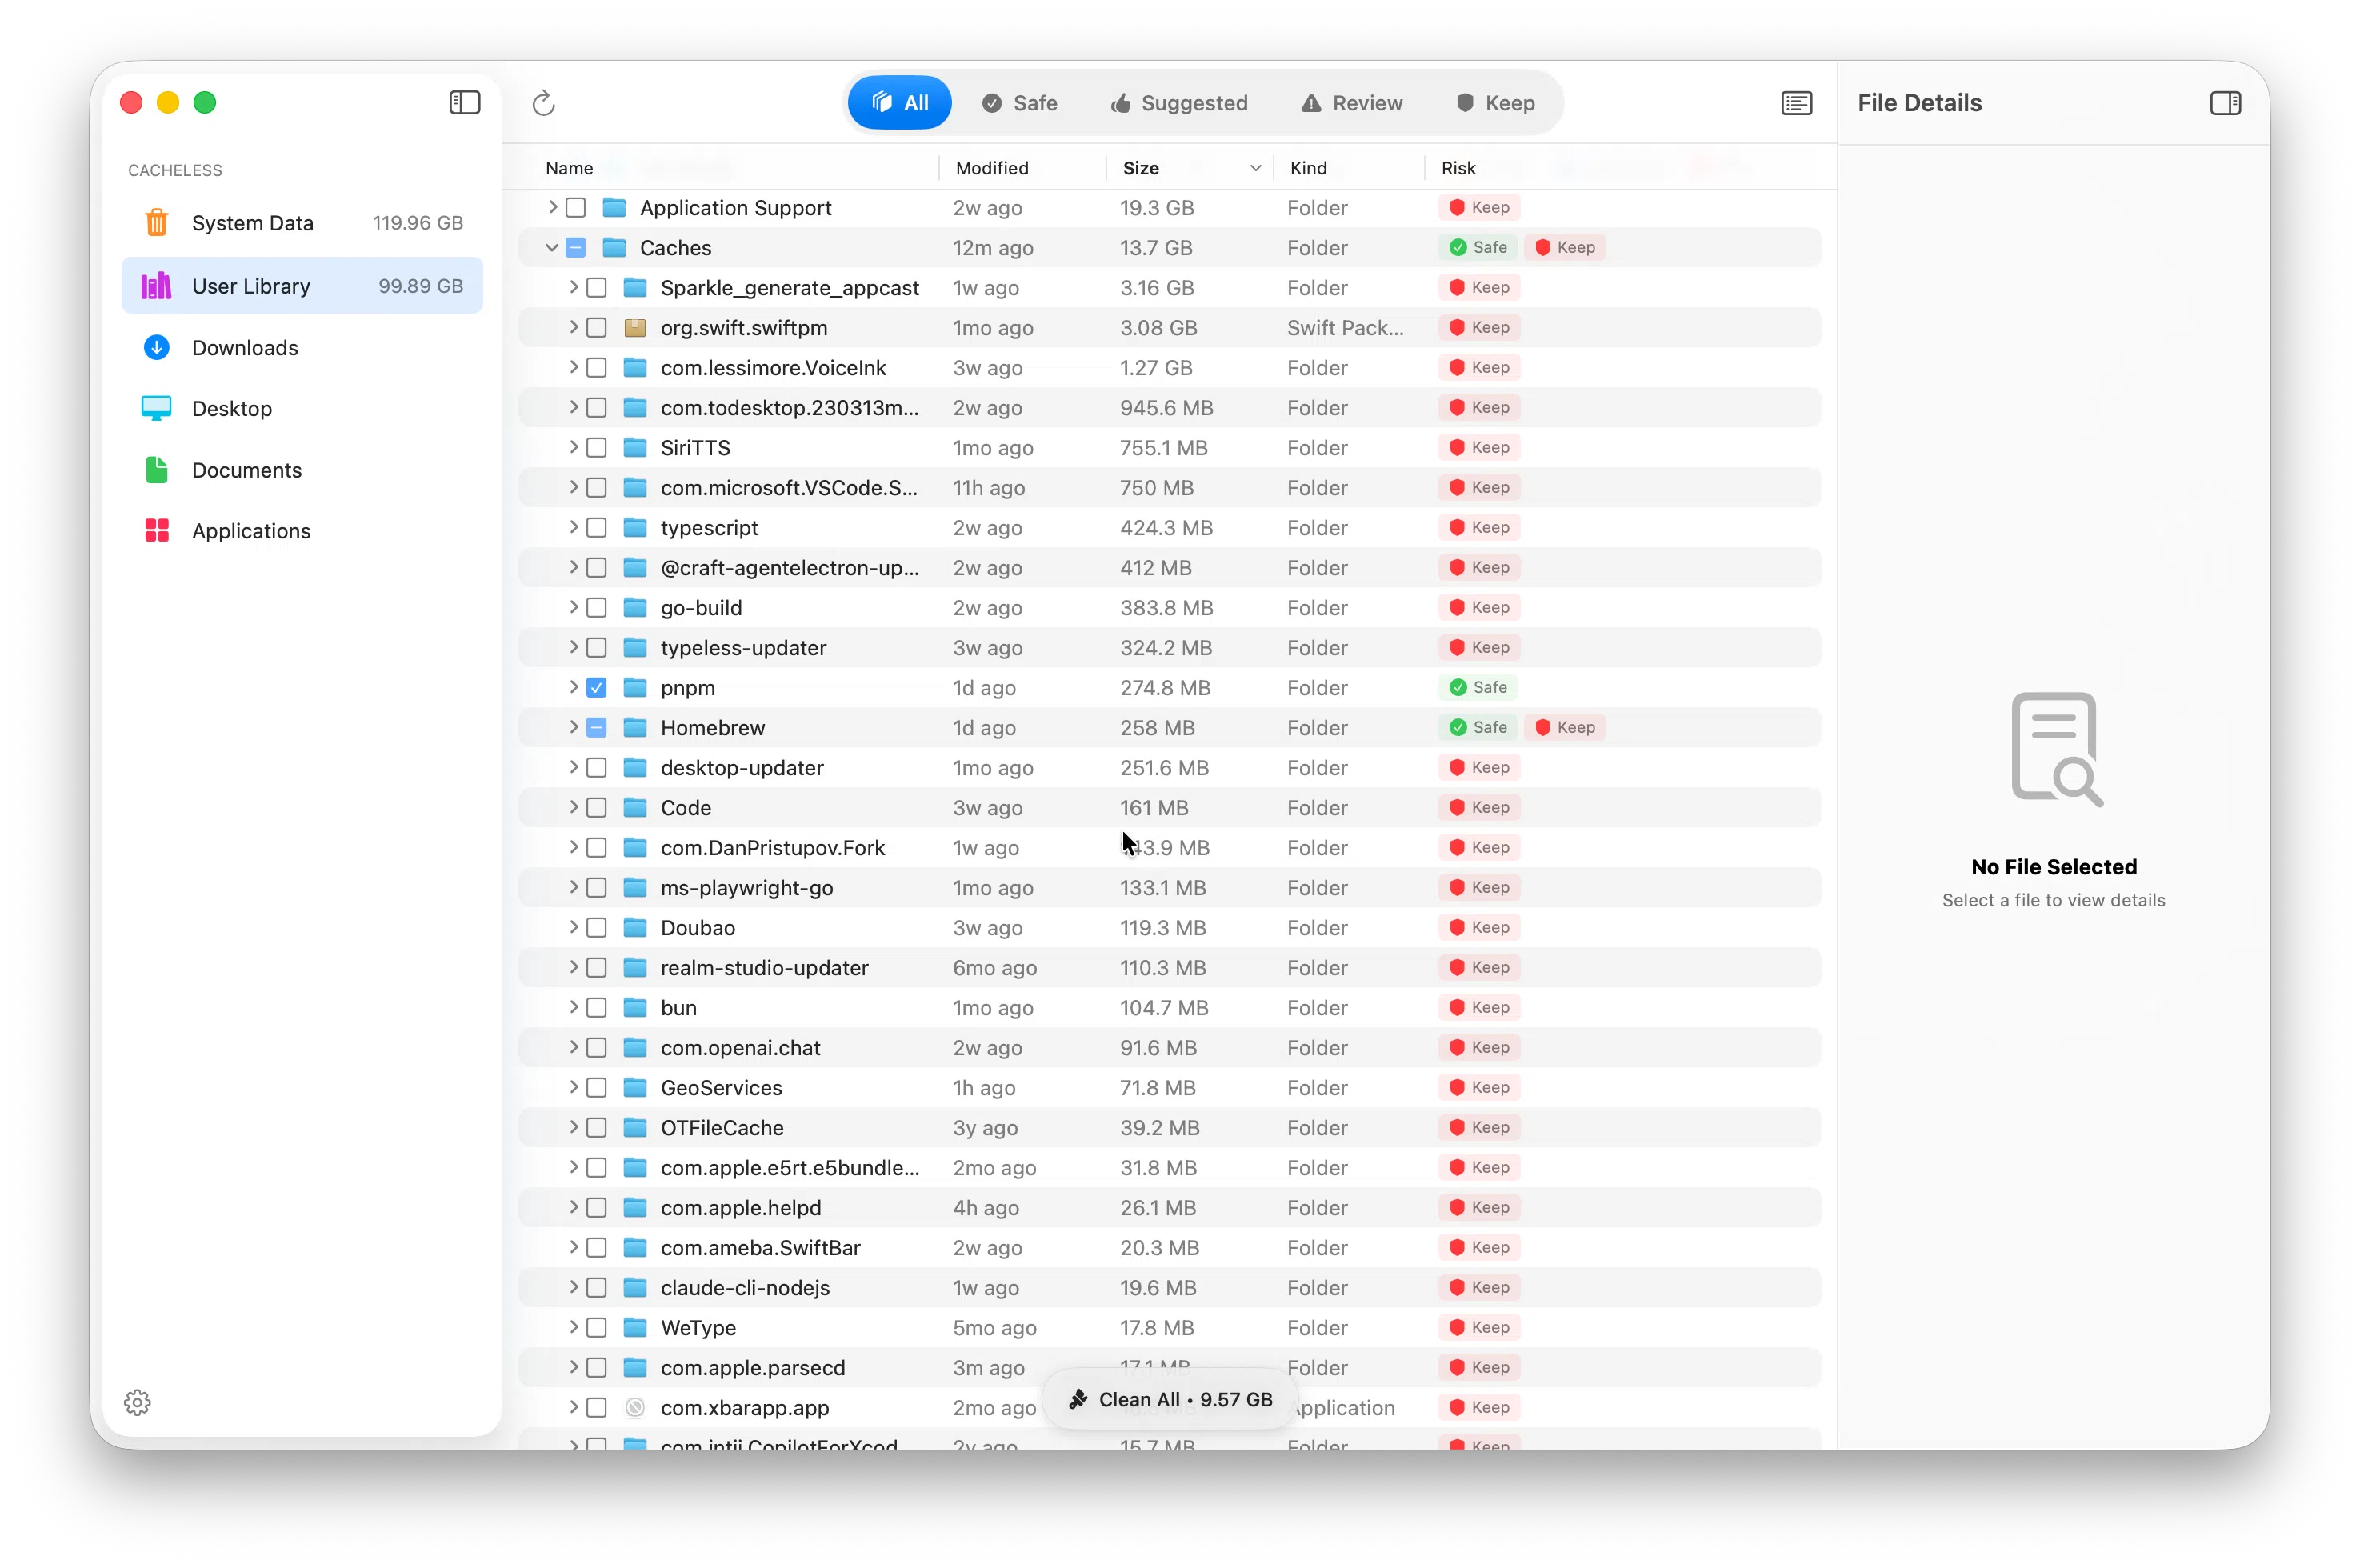The width and height of the screenshot is (2360, 1568).
Task: Expand the go-build folder
Action: pyautogui.click(x=573, y=608)
